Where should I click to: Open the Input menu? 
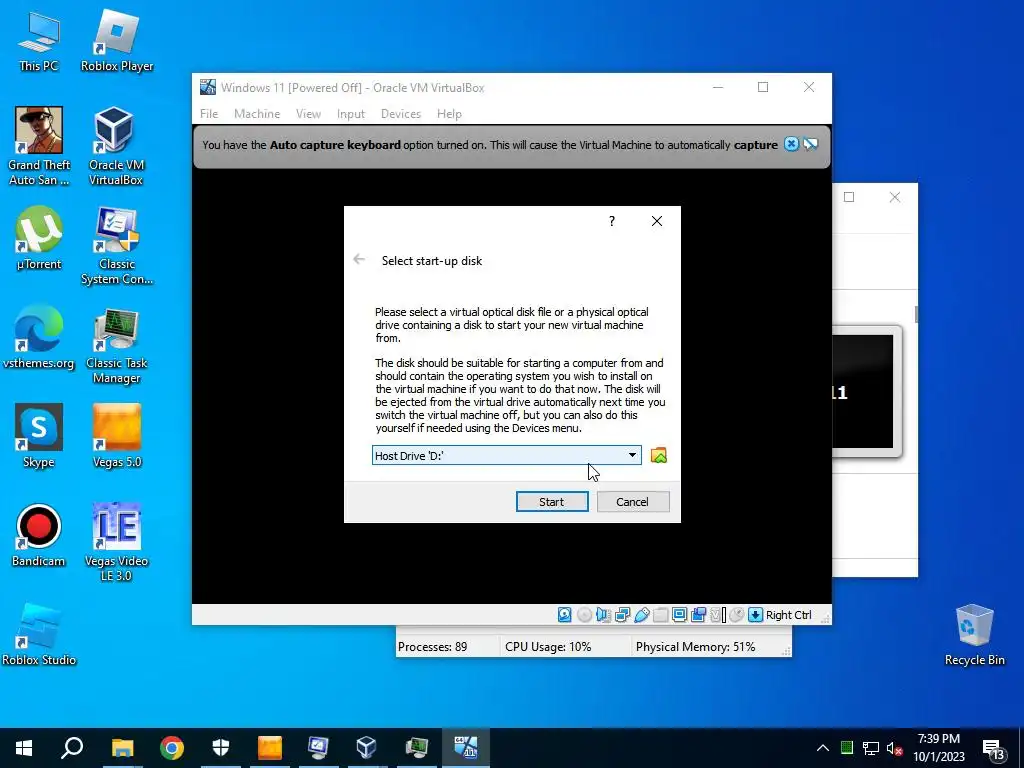click(x=351, y=114)
